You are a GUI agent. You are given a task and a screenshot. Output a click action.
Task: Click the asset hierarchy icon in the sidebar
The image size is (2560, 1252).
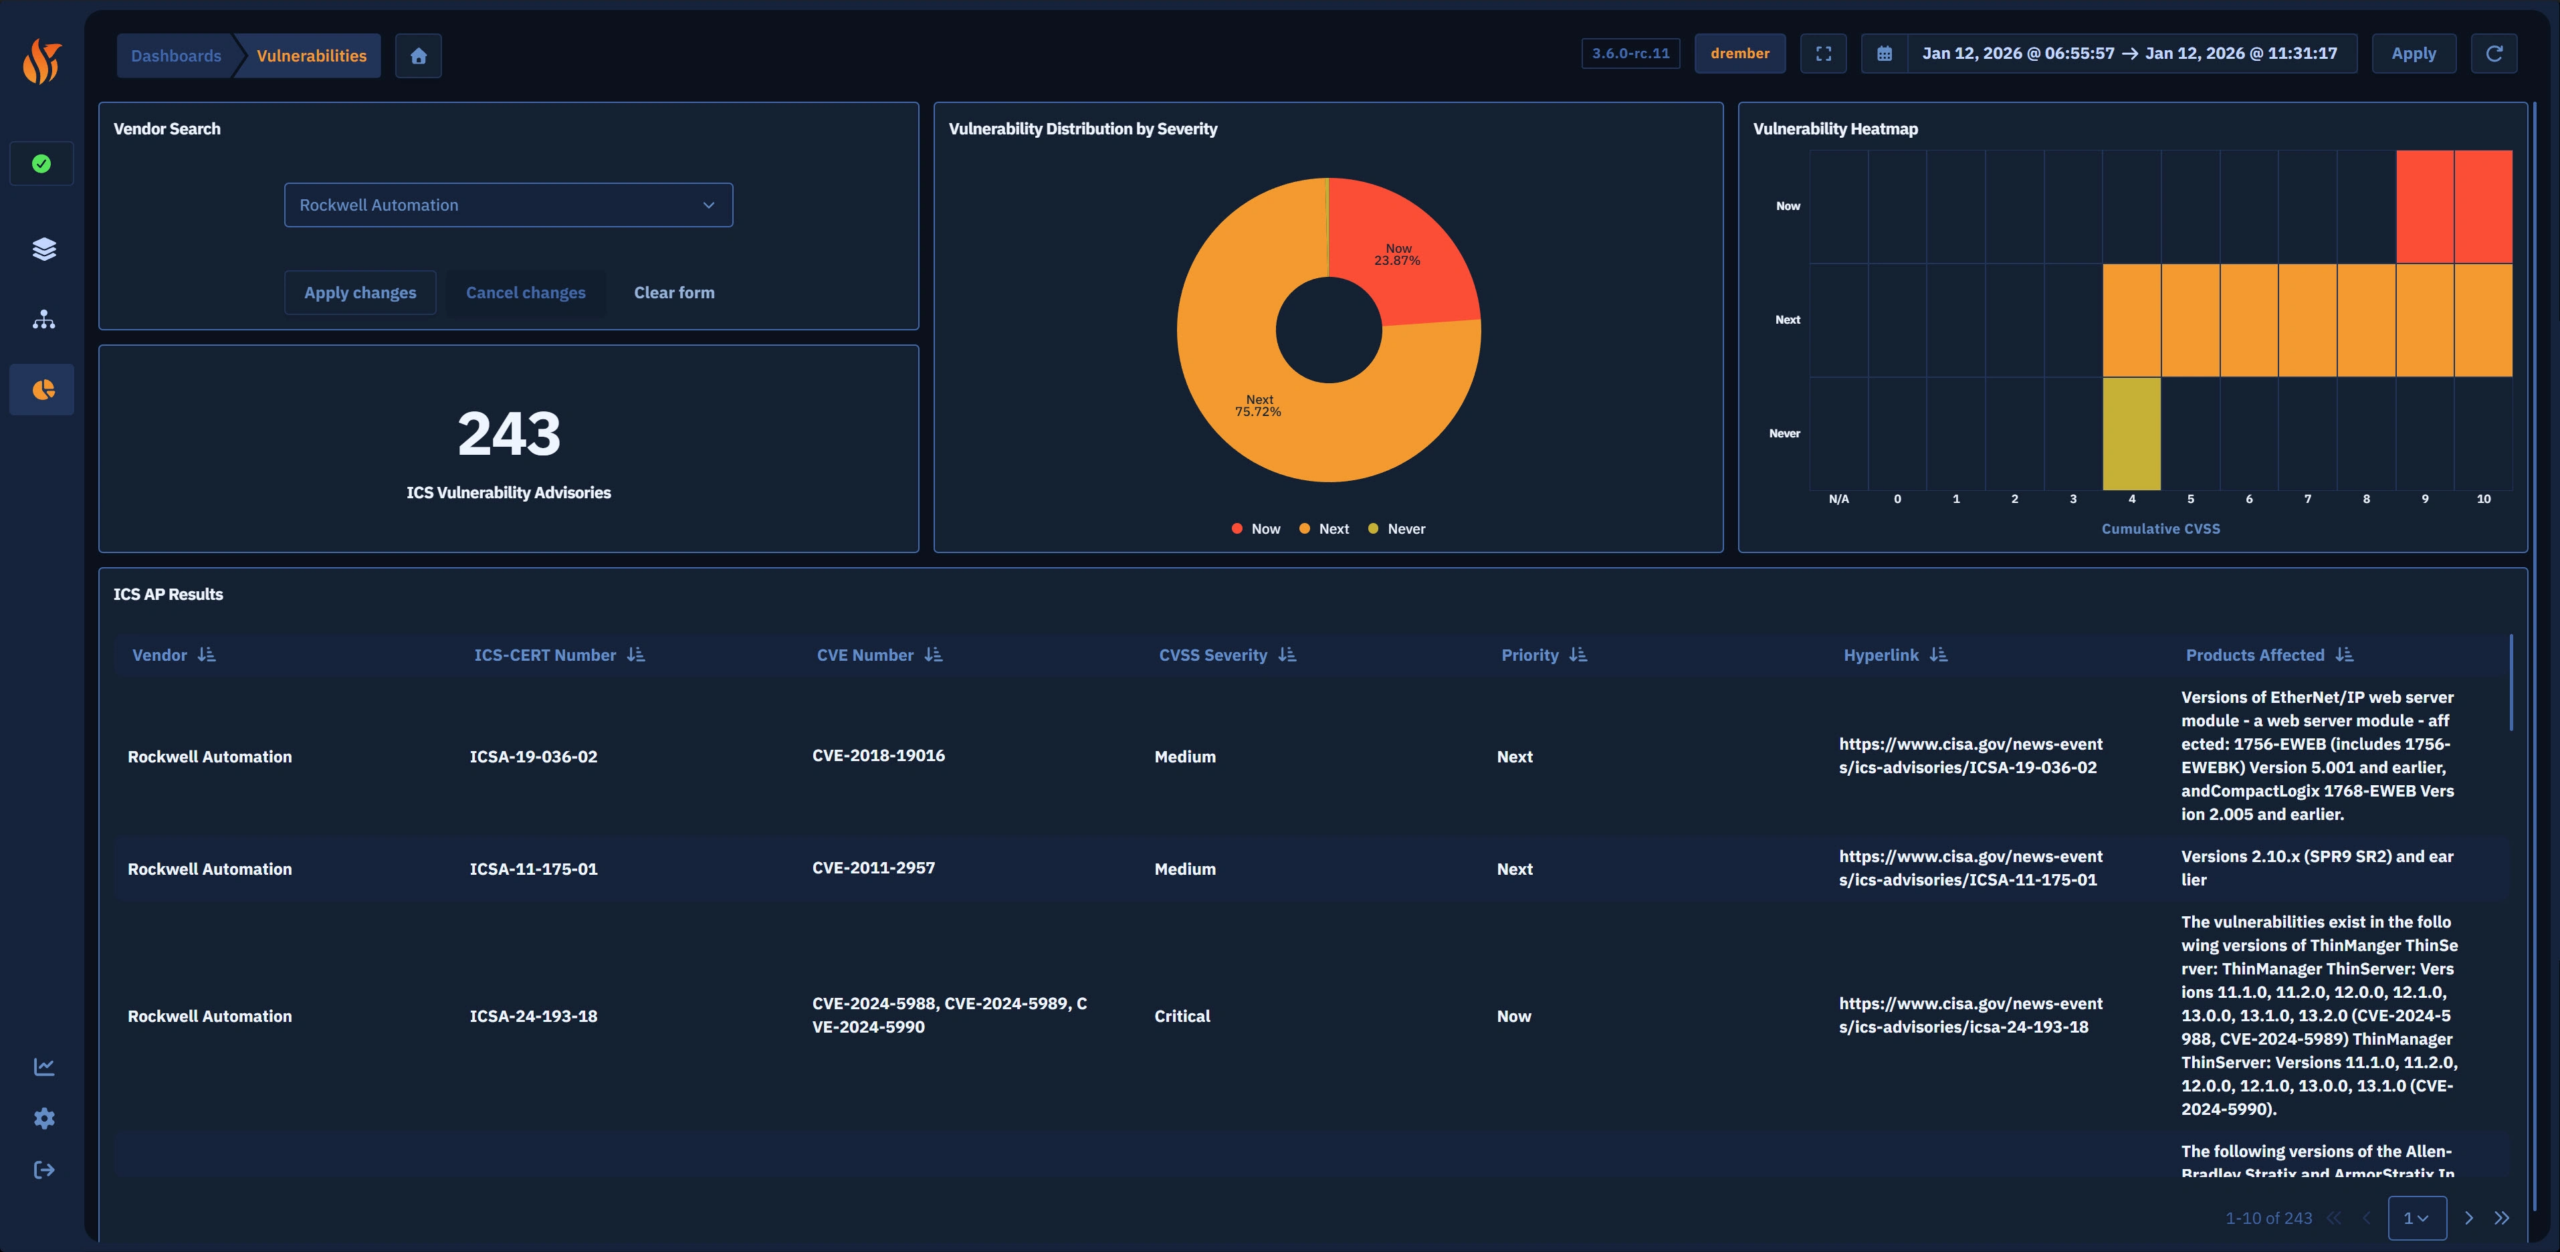[x=42, y=319]
